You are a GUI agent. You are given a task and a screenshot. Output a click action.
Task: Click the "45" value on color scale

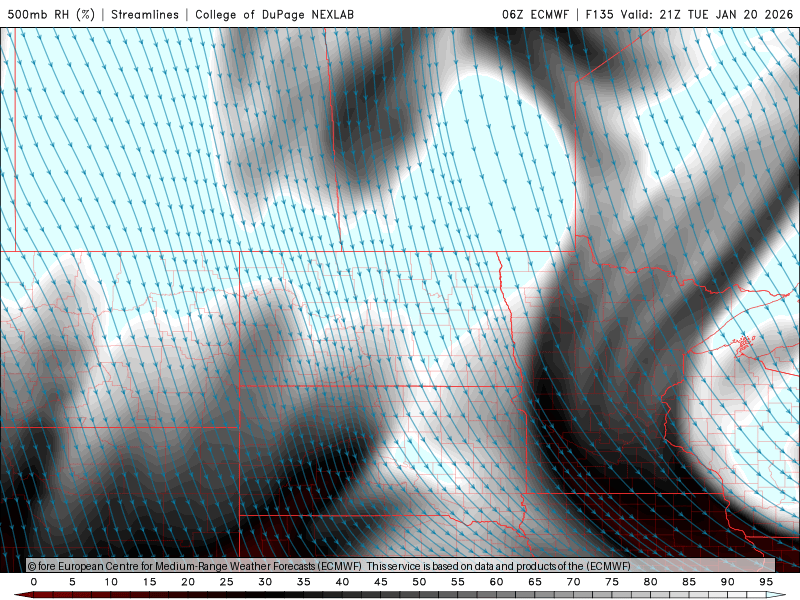point(381,582)
